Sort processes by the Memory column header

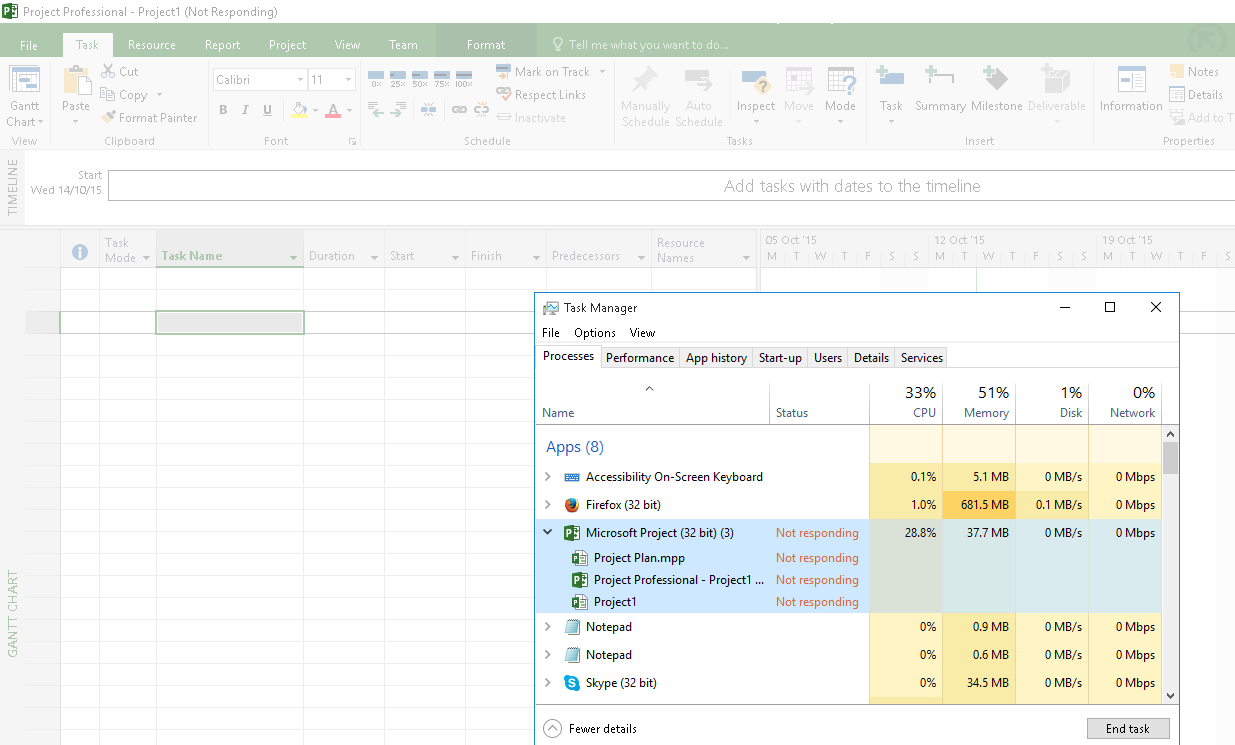coord(979,402)
